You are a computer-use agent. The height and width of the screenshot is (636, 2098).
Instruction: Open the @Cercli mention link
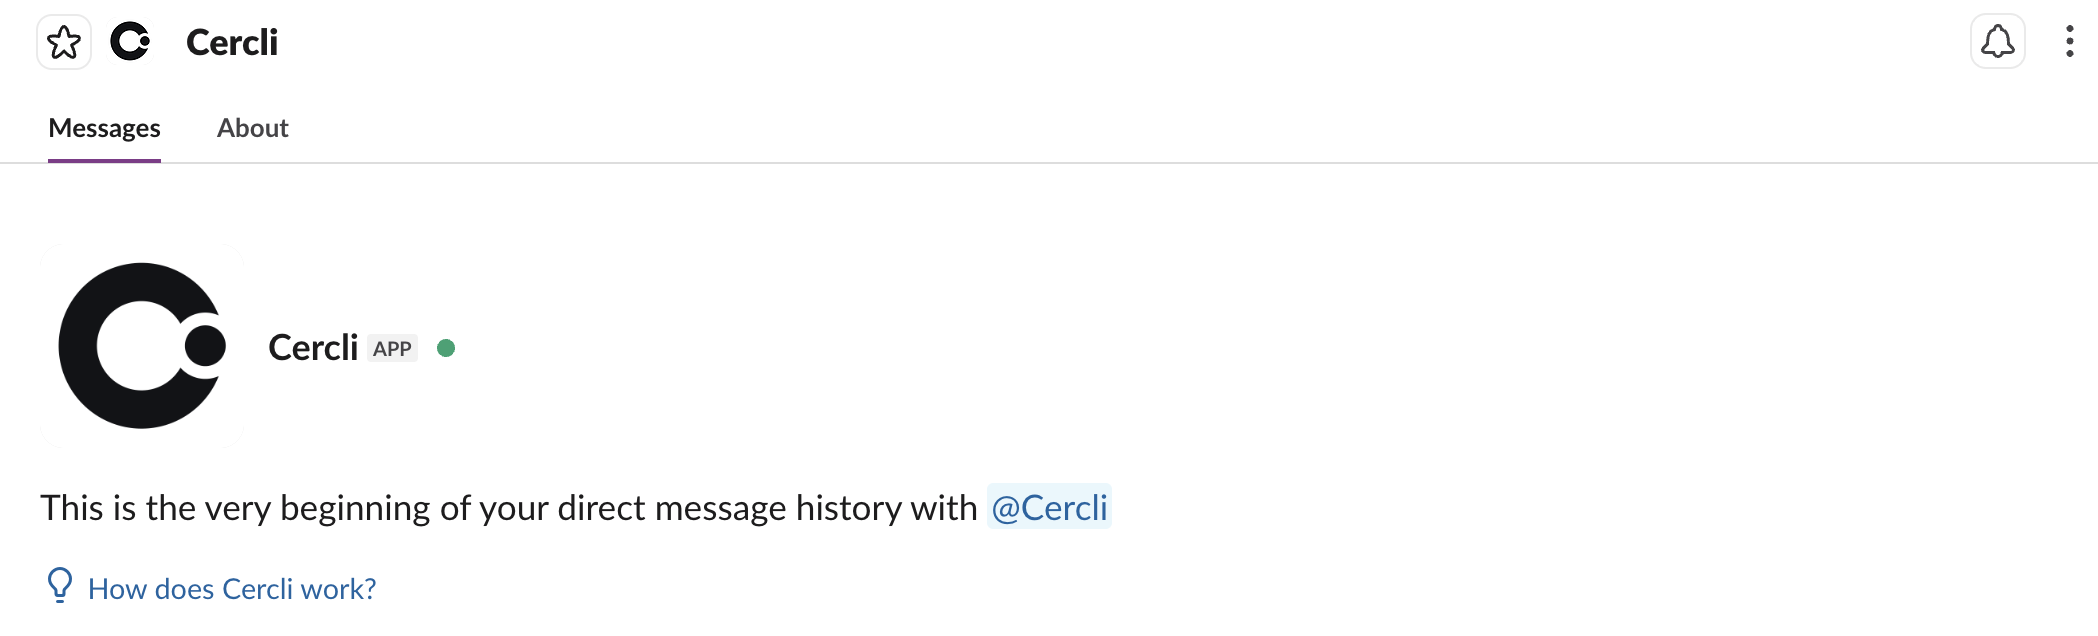(1049, 508)
